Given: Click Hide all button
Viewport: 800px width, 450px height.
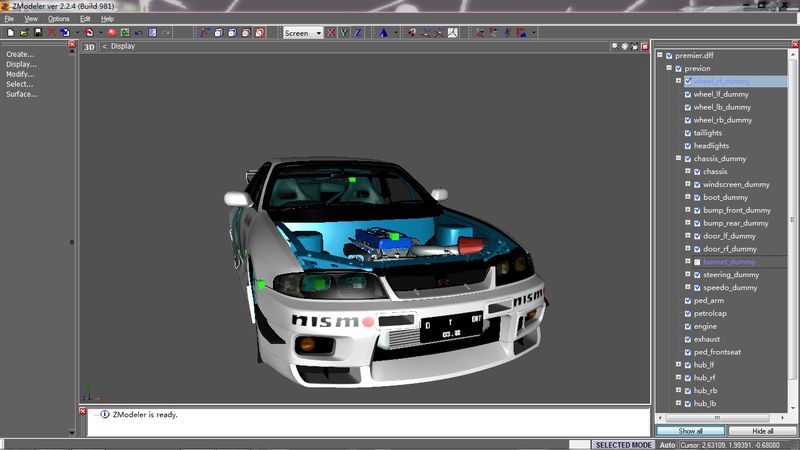Looking at the screenshot, I should pyautogui.click(x=762, y=431).
